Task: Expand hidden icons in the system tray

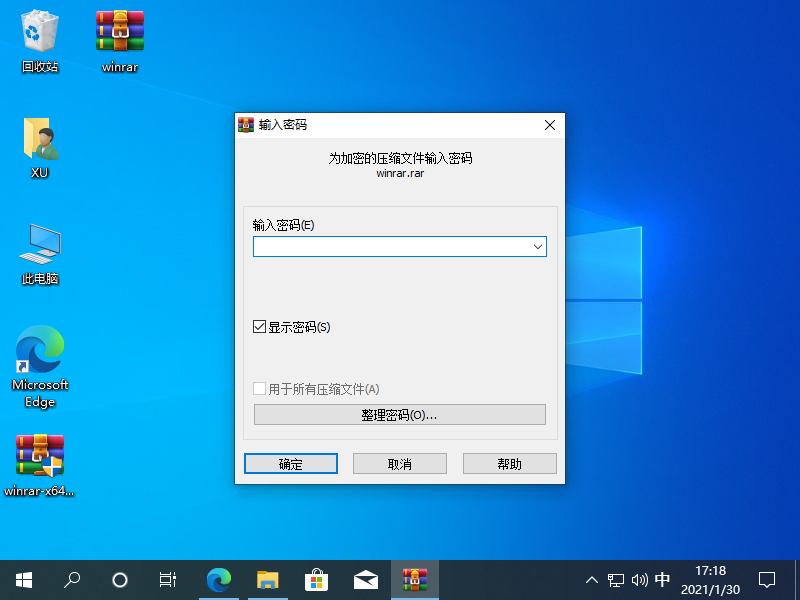Action: [x=592, y=579]
